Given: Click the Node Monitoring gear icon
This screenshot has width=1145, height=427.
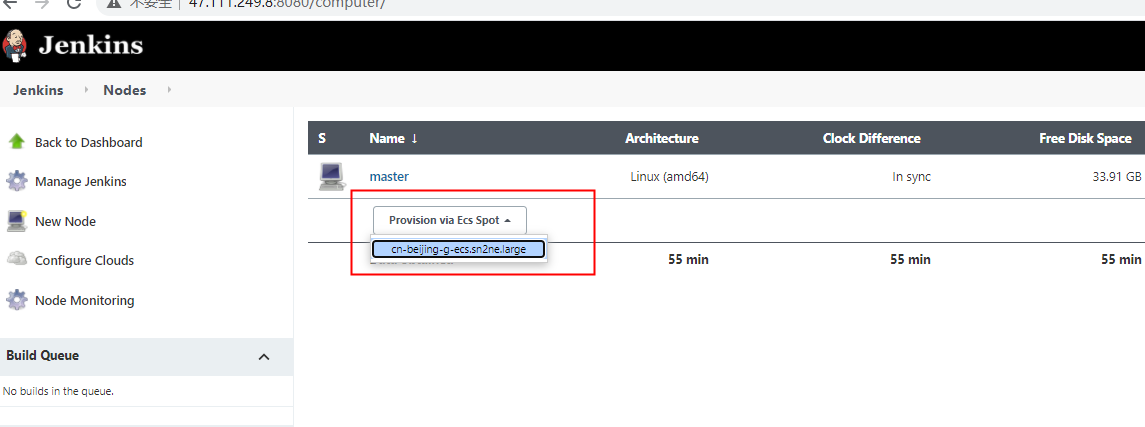Looking at the screenshot, I should coord(17,300).
